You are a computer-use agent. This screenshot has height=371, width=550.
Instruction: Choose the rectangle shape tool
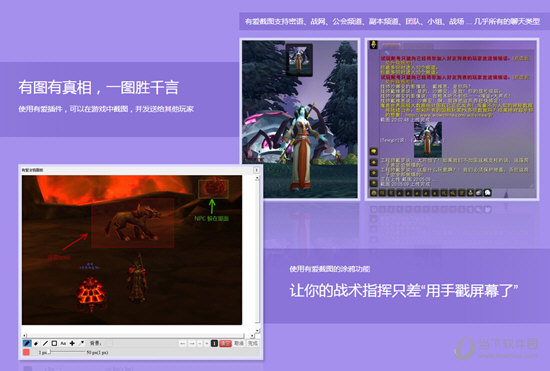pos(54,343)
